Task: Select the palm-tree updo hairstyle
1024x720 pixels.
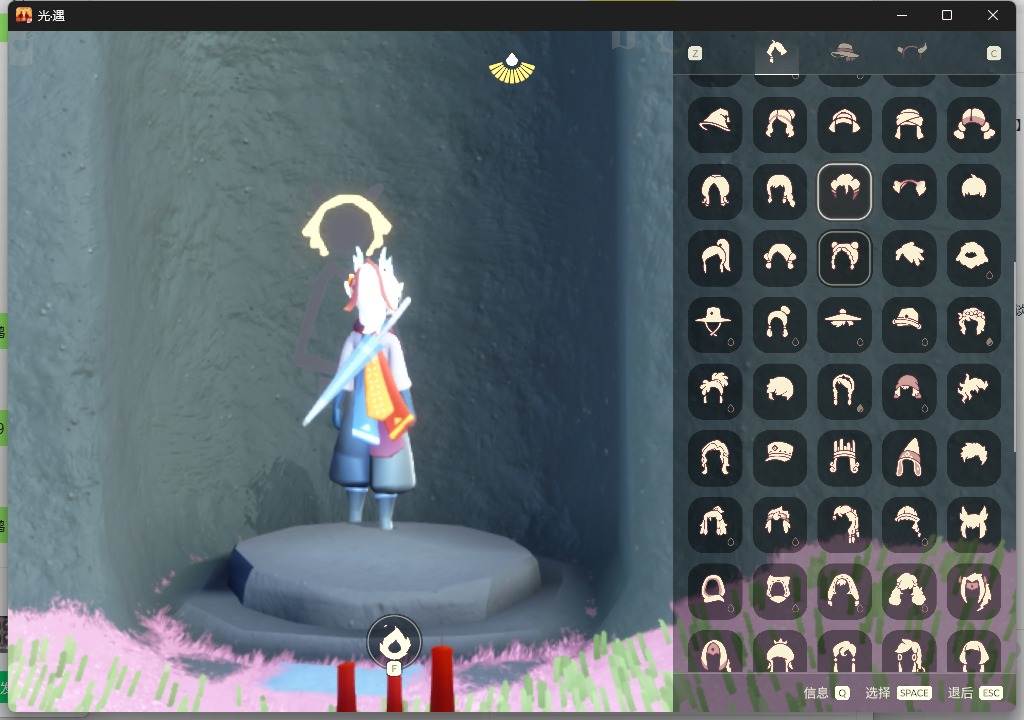Action: 715,391
